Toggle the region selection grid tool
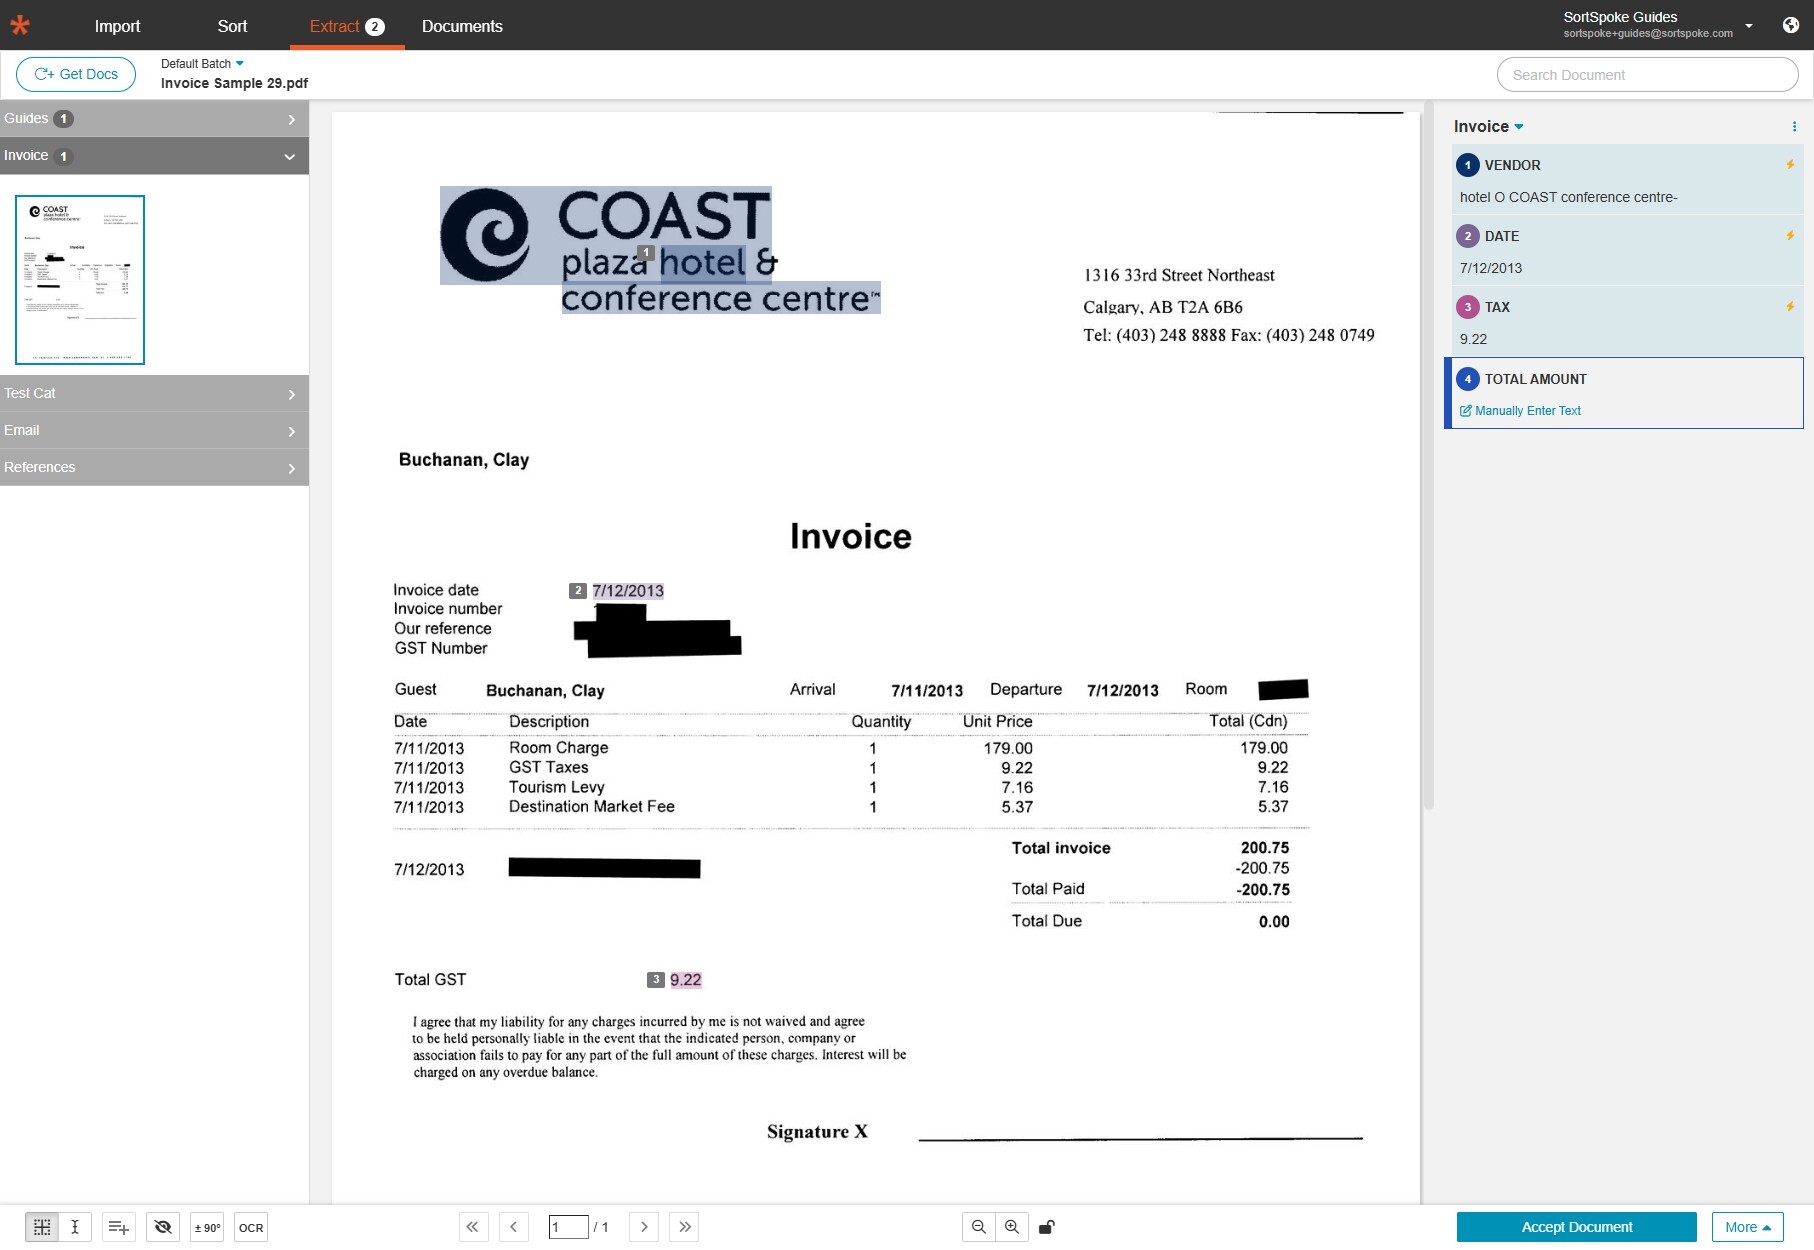Image resolution: width=1814 pixels, height=1250 pixels. click(42, 1227)
